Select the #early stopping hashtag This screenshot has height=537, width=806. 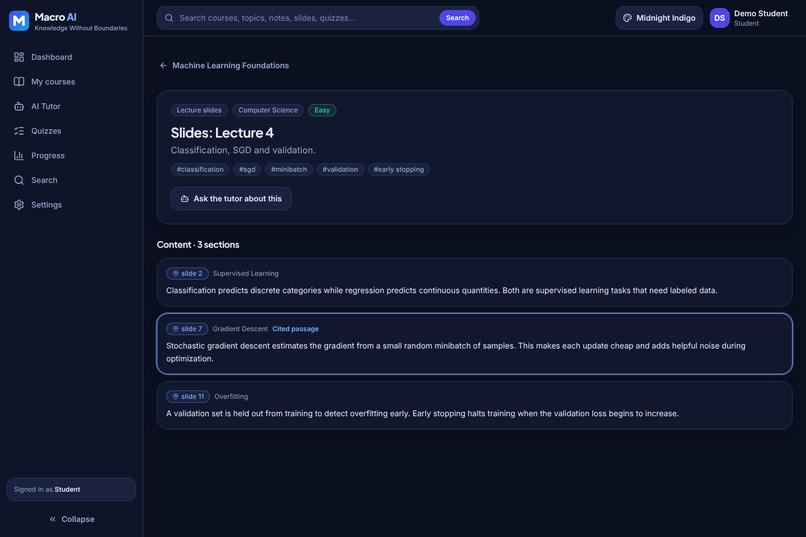coord(399,170)
